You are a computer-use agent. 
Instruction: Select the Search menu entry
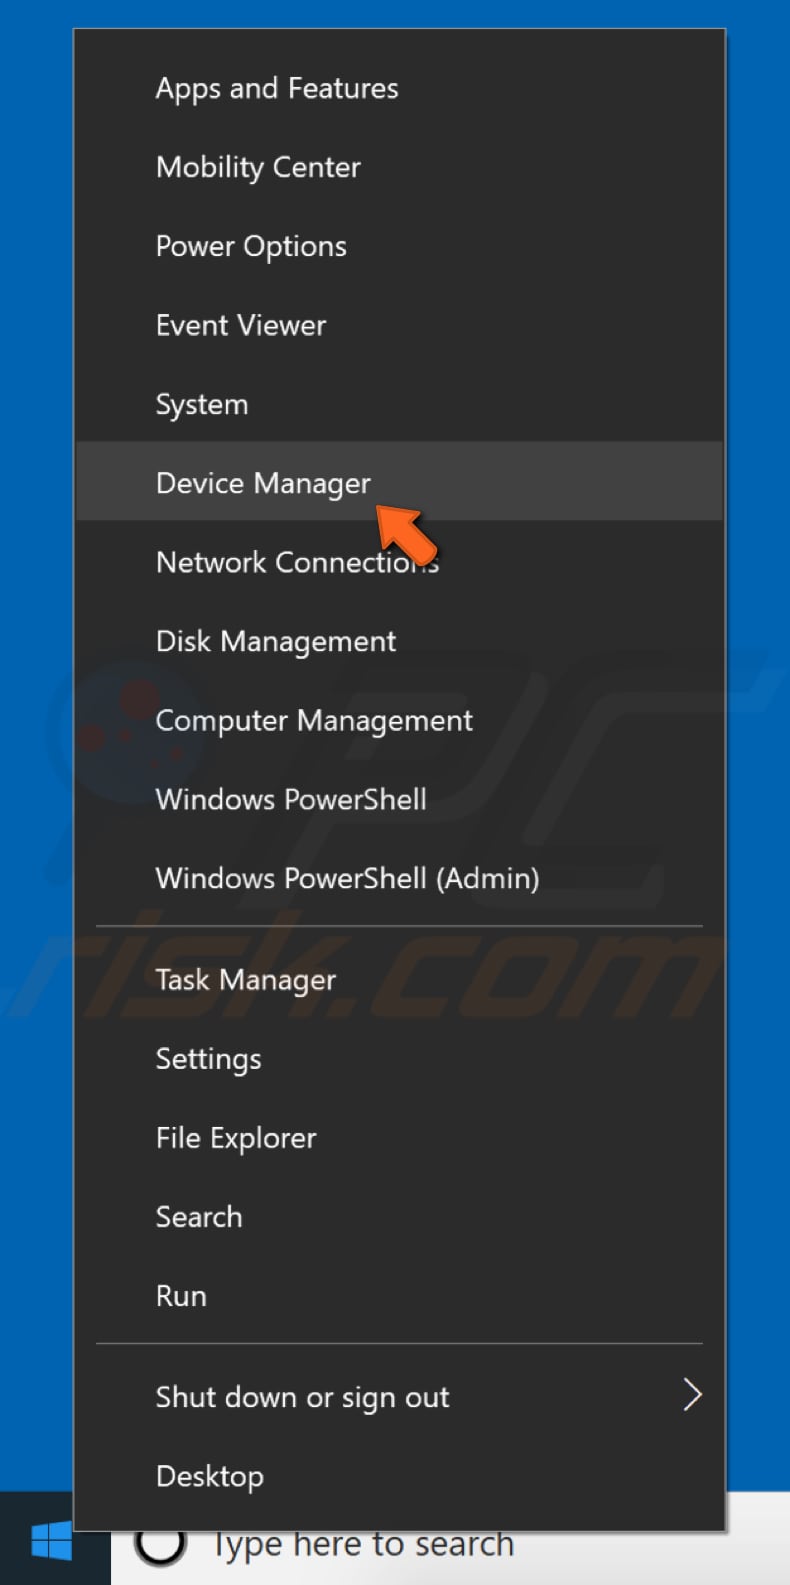tap(199, 1217)
